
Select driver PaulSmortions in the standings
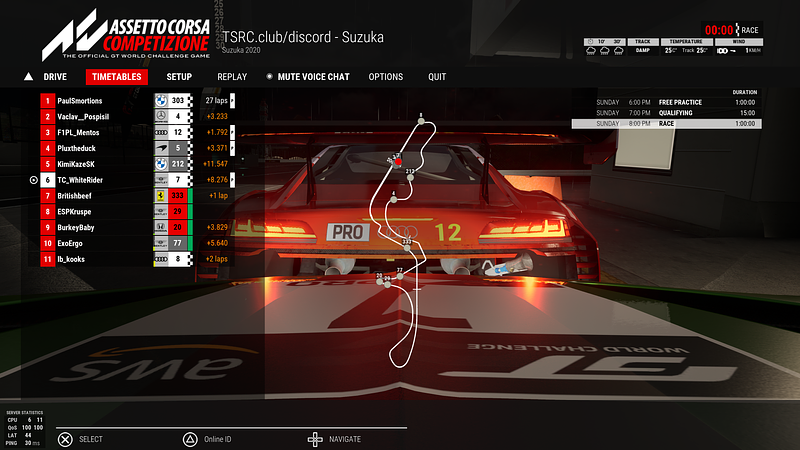click(x=80, y=101)
